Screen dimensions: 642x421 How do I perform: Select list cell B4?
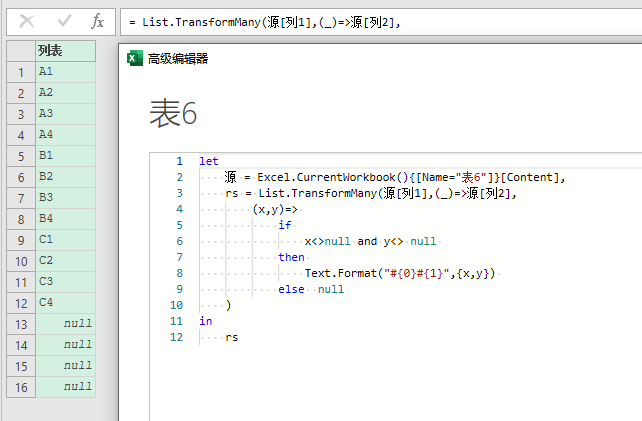click(66, 219)
